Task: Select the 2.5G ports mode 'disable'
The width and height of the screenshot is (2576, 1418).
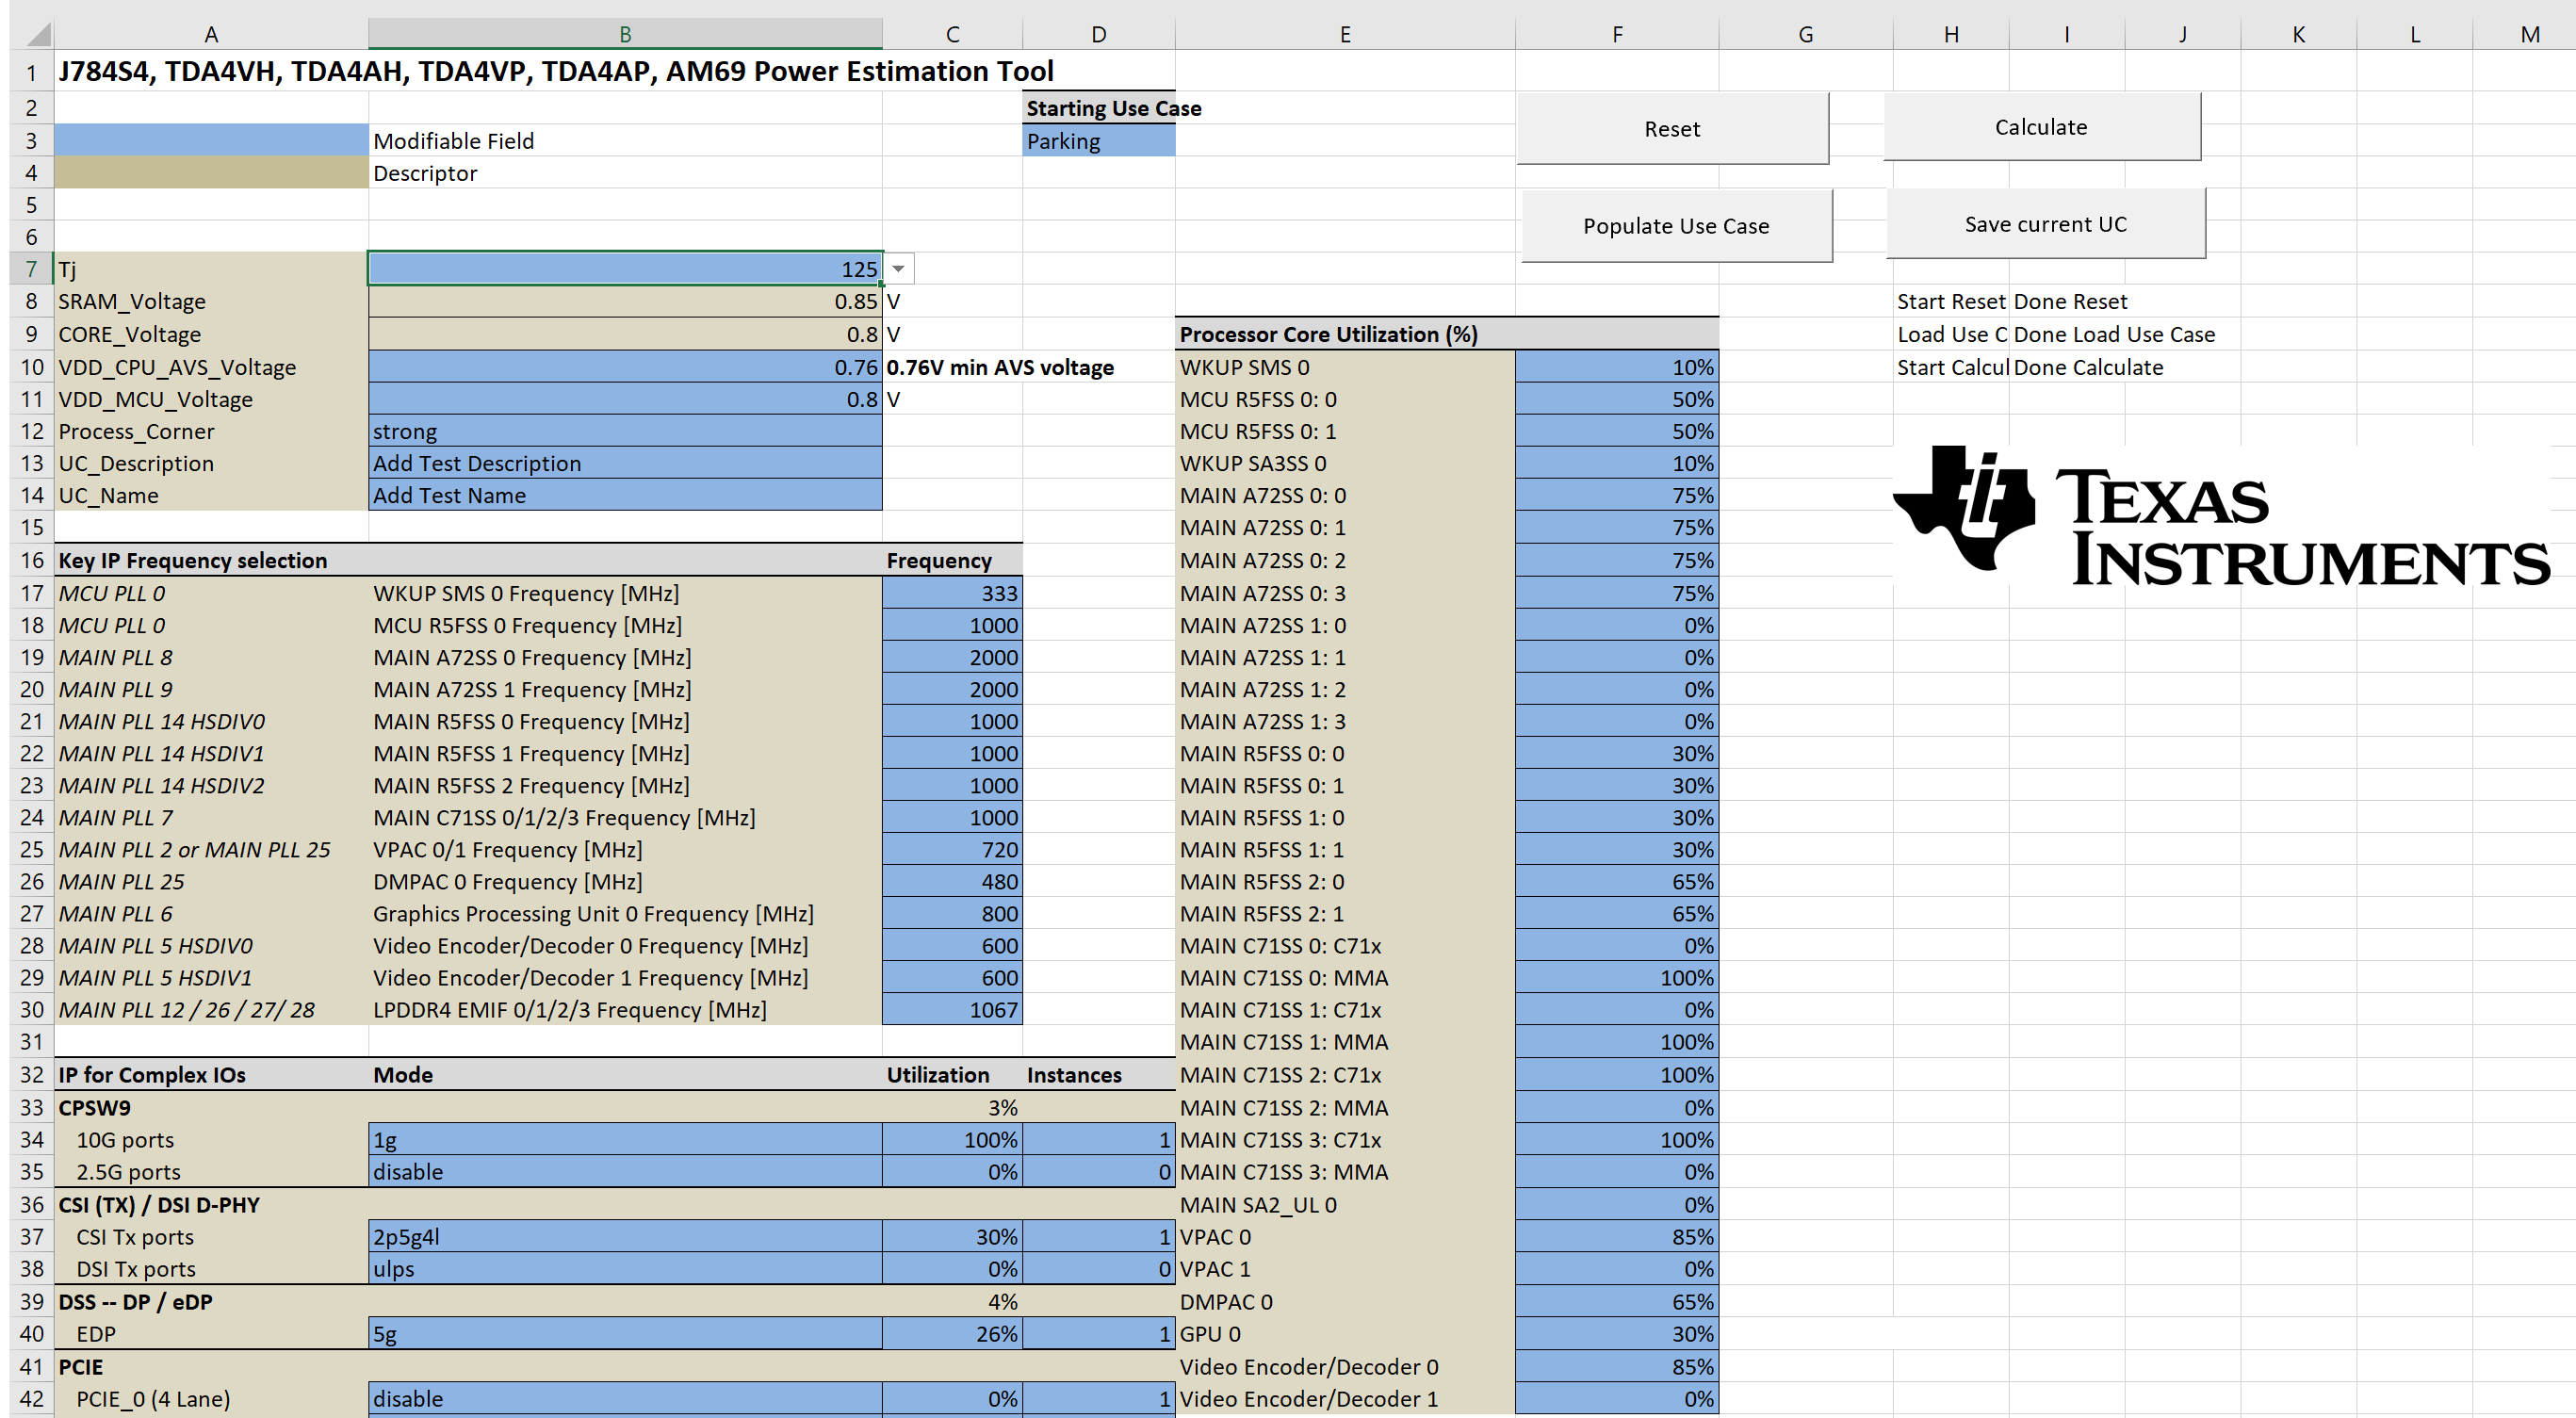Action: [625, 1171]
